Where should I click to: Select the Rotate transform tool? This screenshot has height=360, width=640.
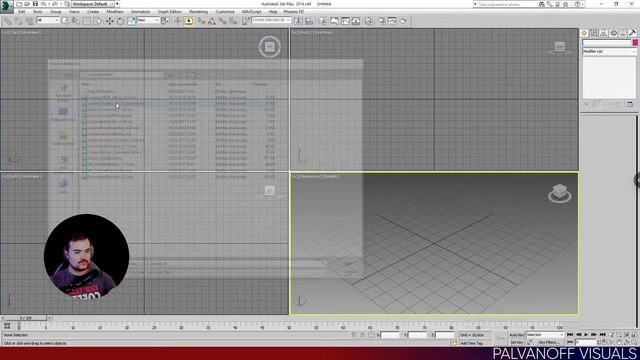(120, 21)
